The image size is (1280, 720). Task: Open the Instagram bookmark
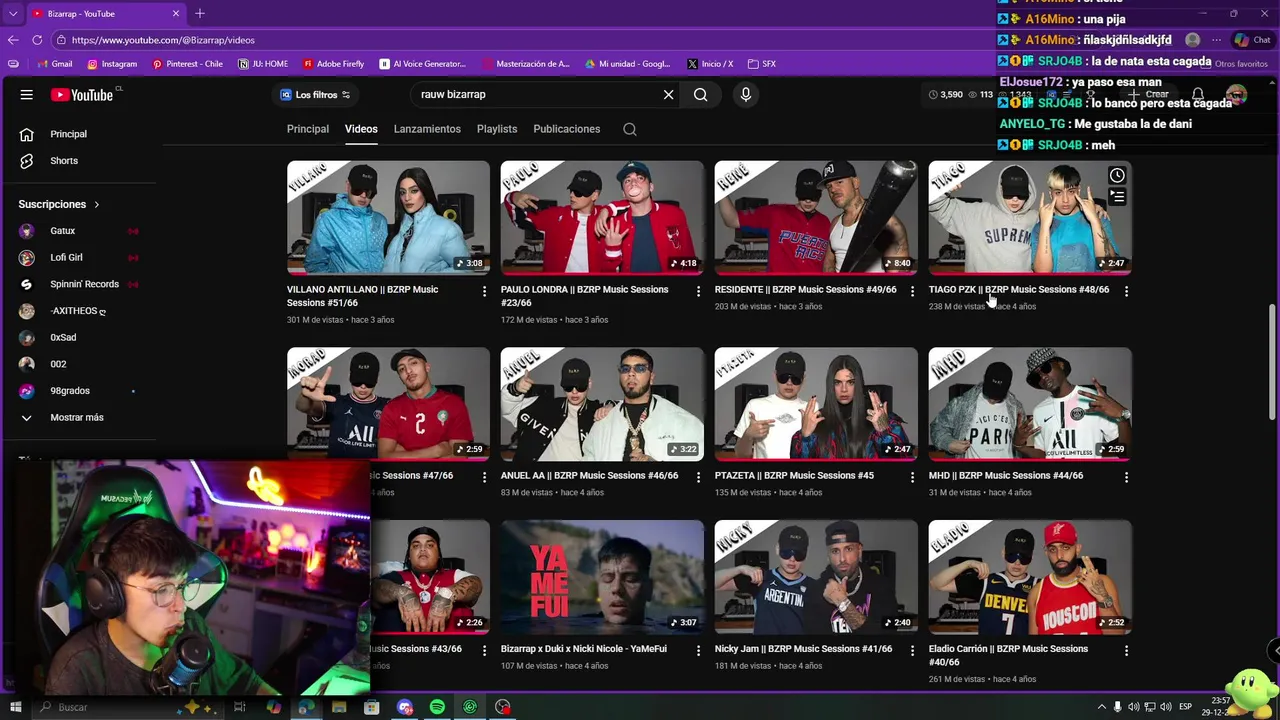coord(112,64)
